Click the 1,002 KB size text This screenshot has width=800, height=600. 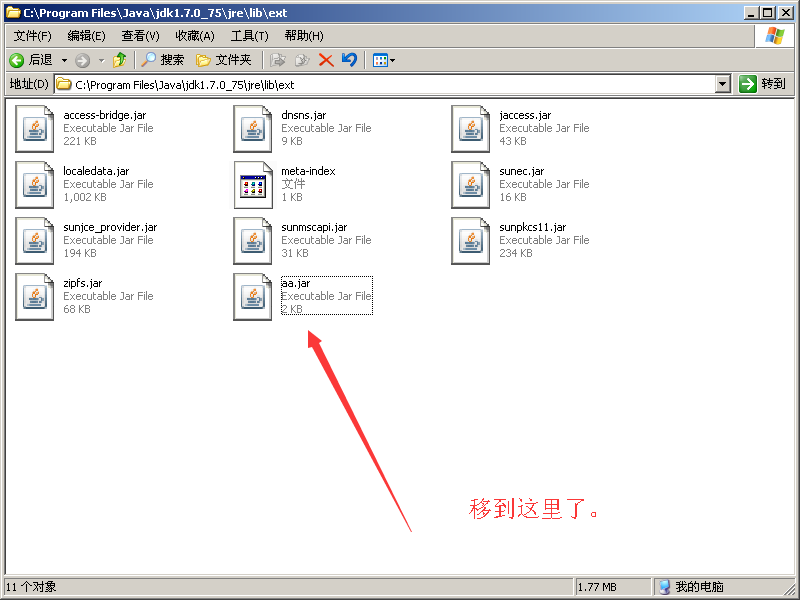coord(85,197)
